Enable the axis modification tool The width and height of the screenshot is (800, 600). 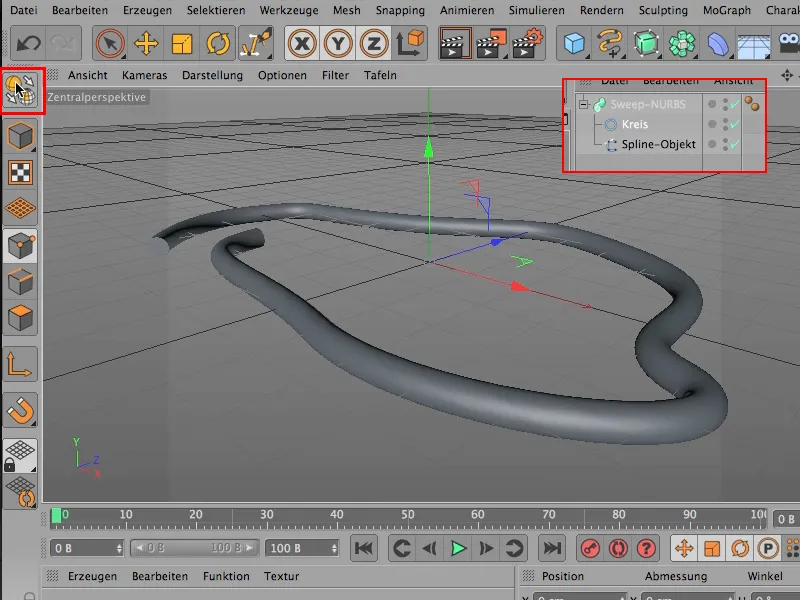20,364
